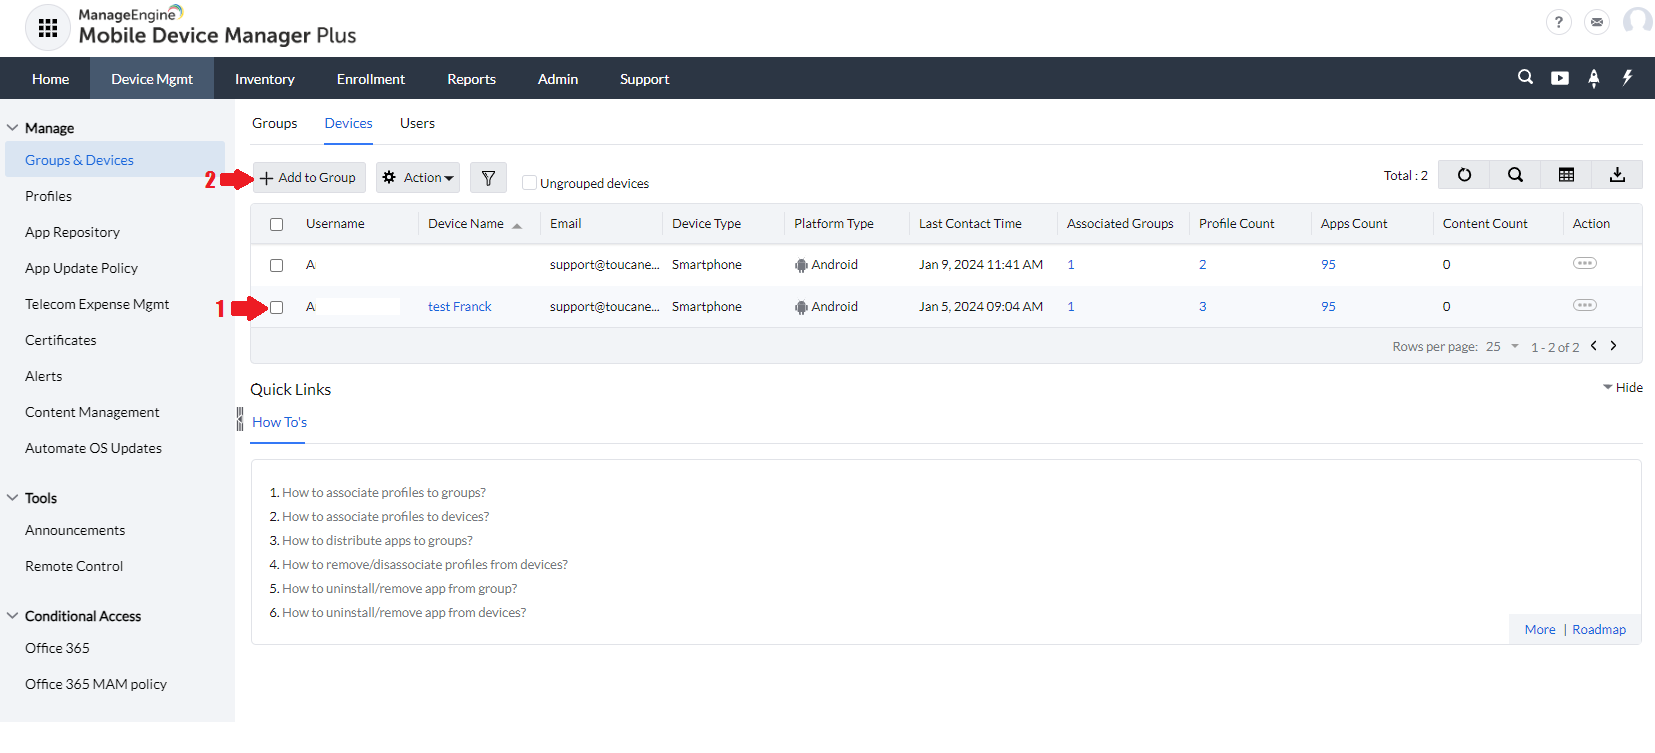Open the Roadmap link
1655x753 pixels.
click(1599, 629)
